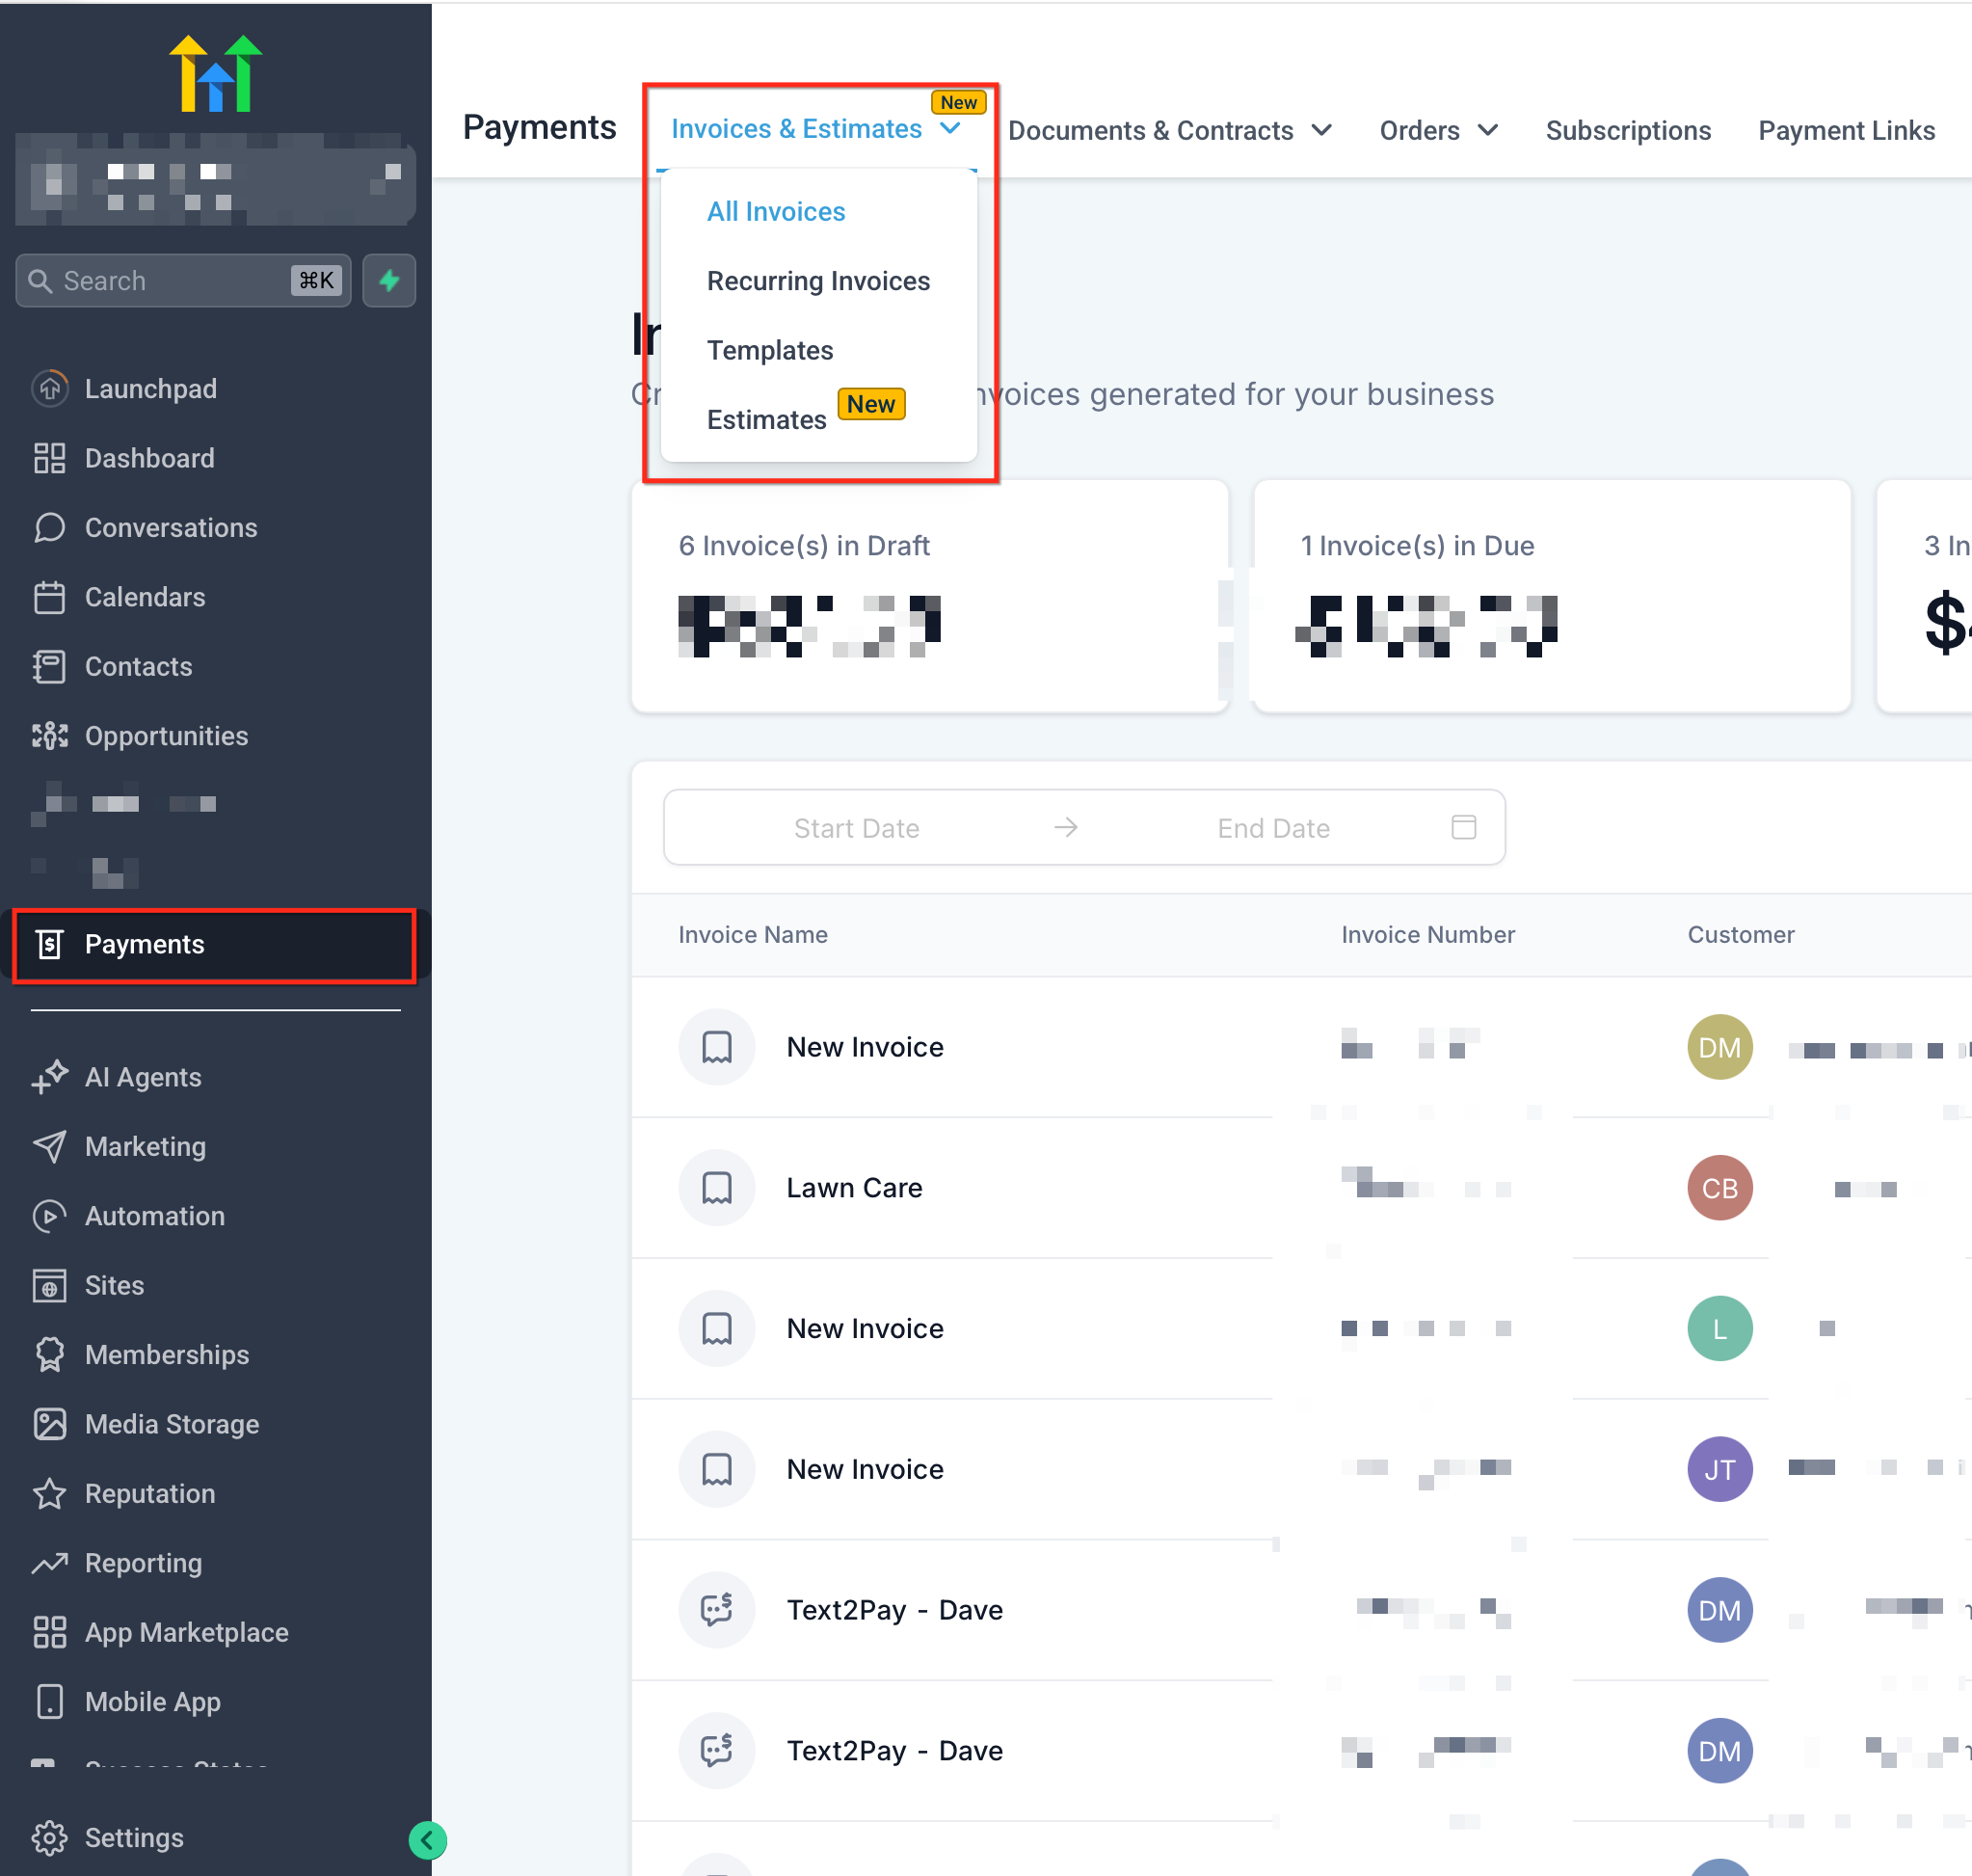This screenshot has width=1972, height=1876.
Task: Collapse sidebar with green arrow button
Action: [x=427, y=1840]
